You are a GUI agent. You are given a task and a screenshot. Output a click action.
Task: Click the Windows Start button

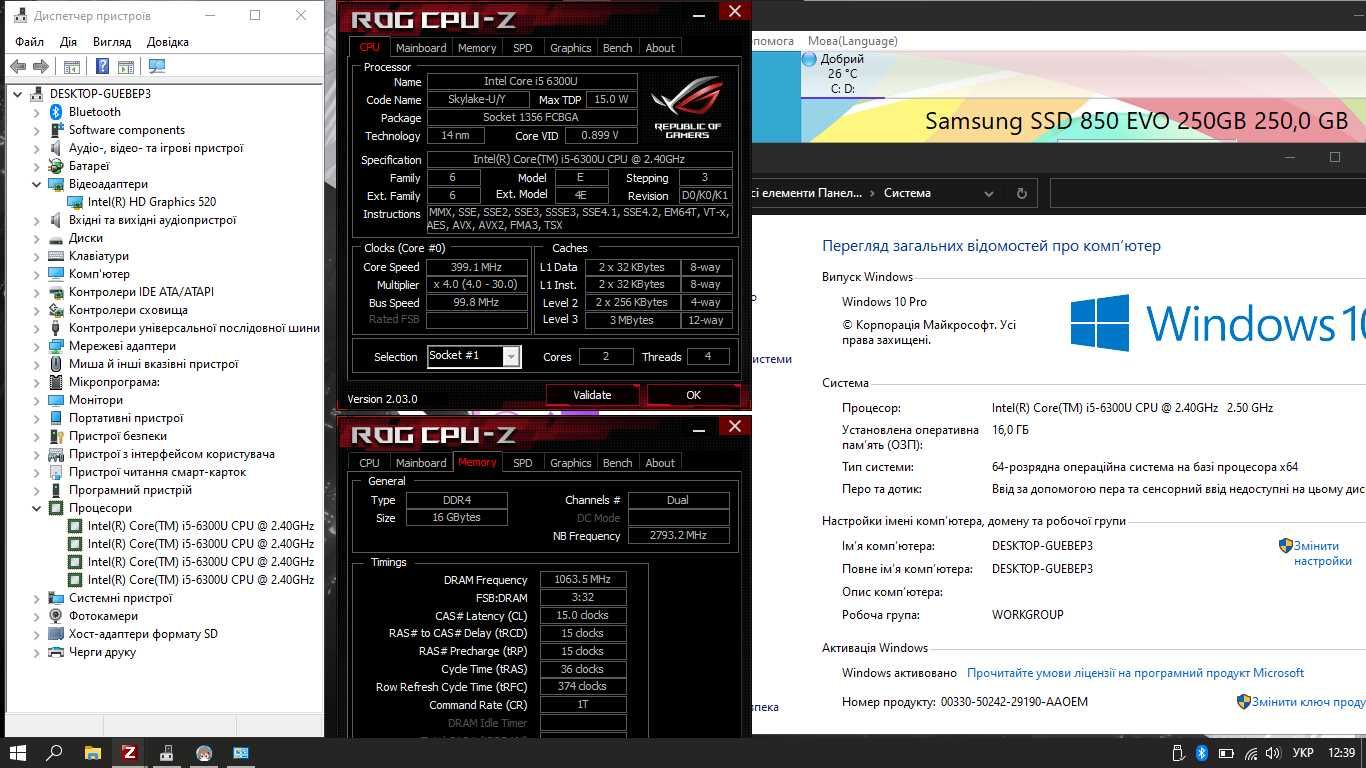coord(17,753)
